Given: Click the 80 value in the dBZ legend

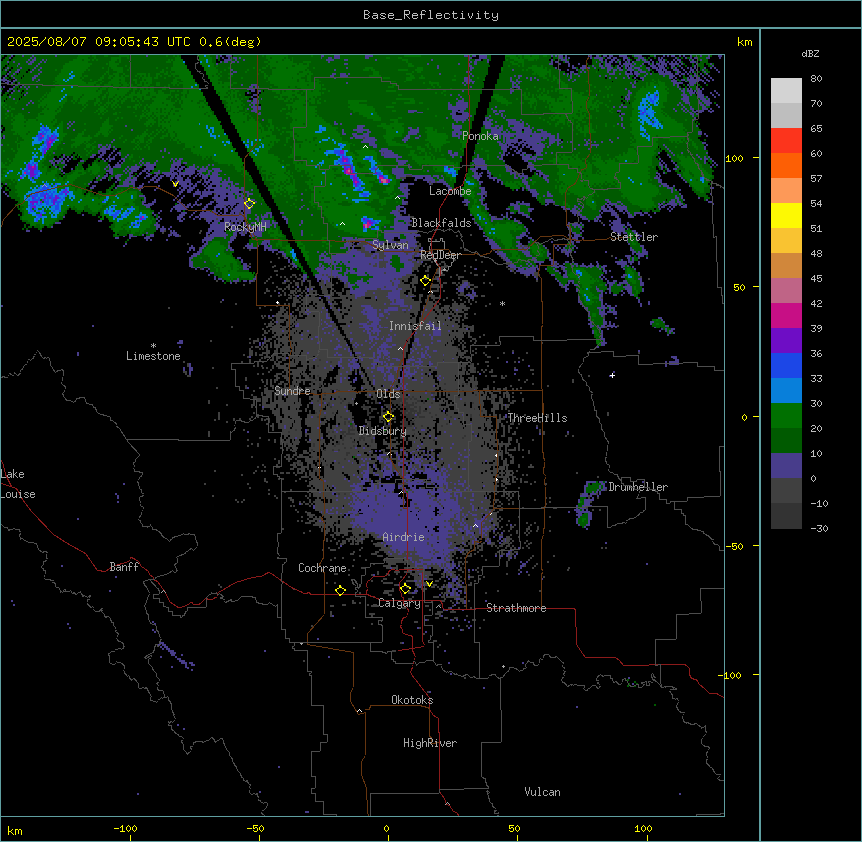Looking at the screenshot, I should (x=816, y=79).
